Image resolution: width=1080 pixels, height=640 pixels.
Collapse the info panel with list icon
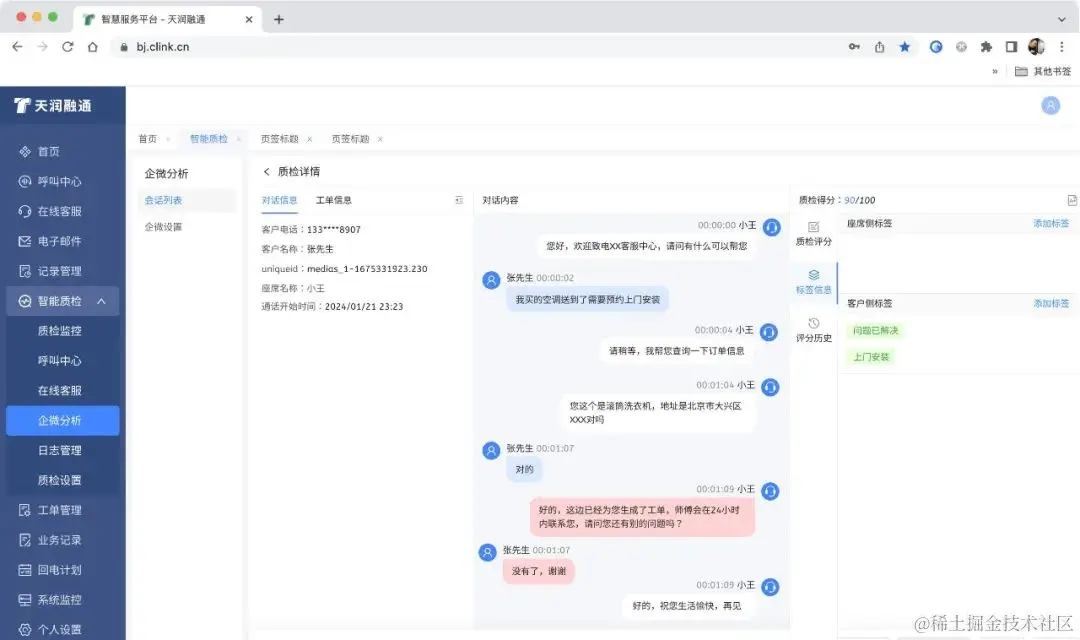[x=459, y=200]
